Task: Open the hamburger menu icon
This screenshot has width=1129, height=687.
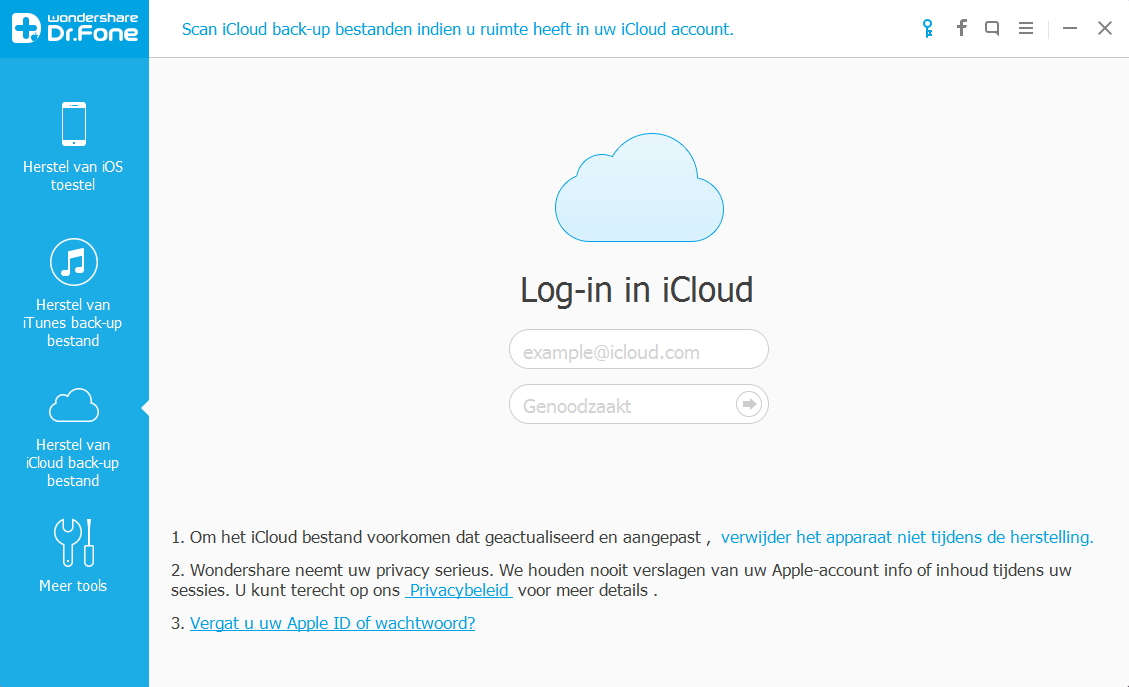Action: tap(1026, 28)
